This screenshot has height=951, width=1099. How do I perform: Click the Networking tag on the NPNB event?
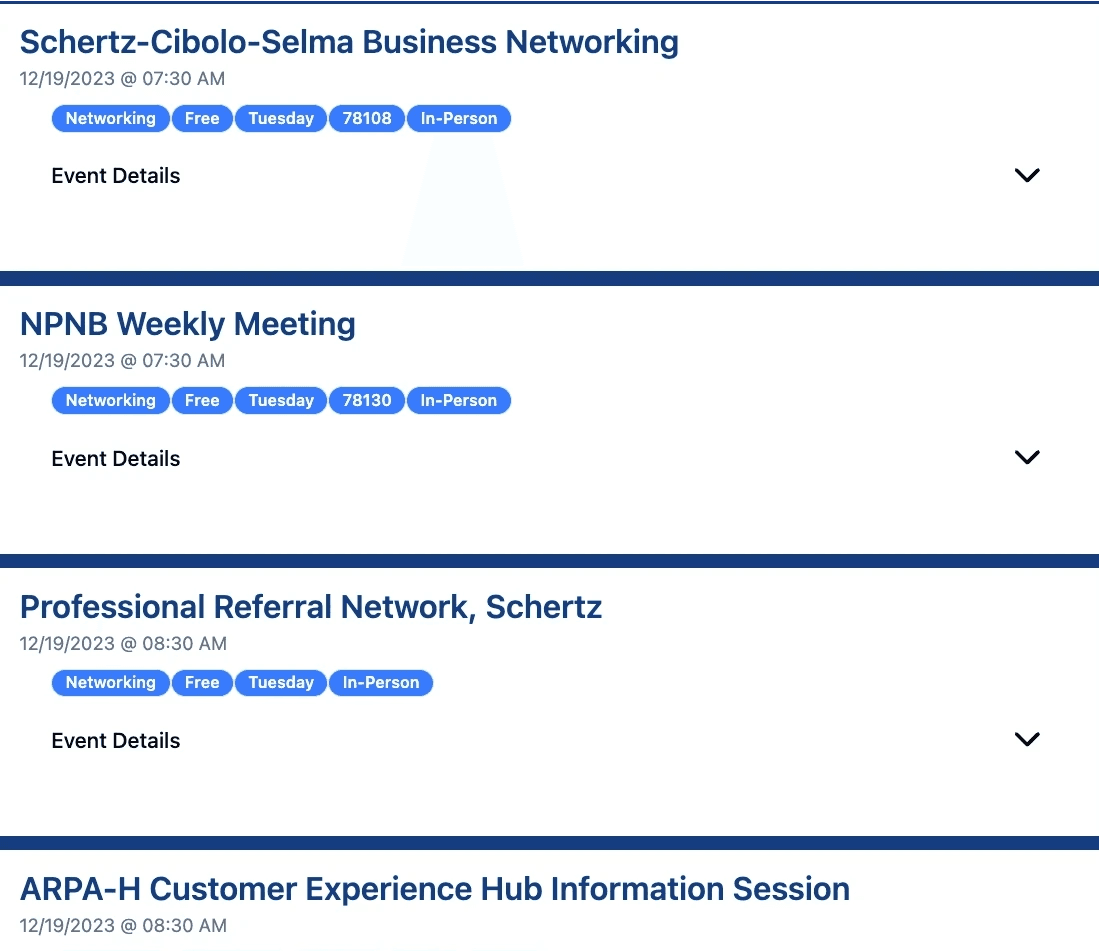(110, 400)
